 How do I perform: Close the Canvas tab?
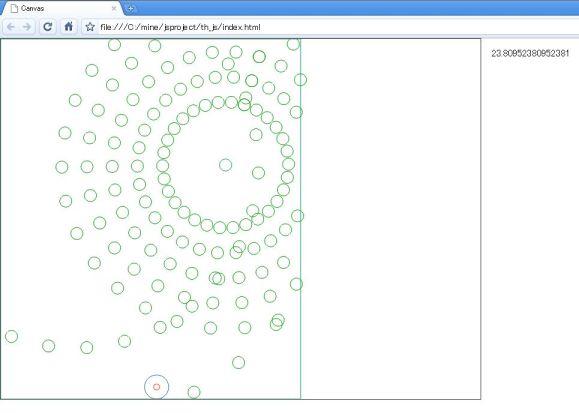pyautogui.click(x=114, y=8)
